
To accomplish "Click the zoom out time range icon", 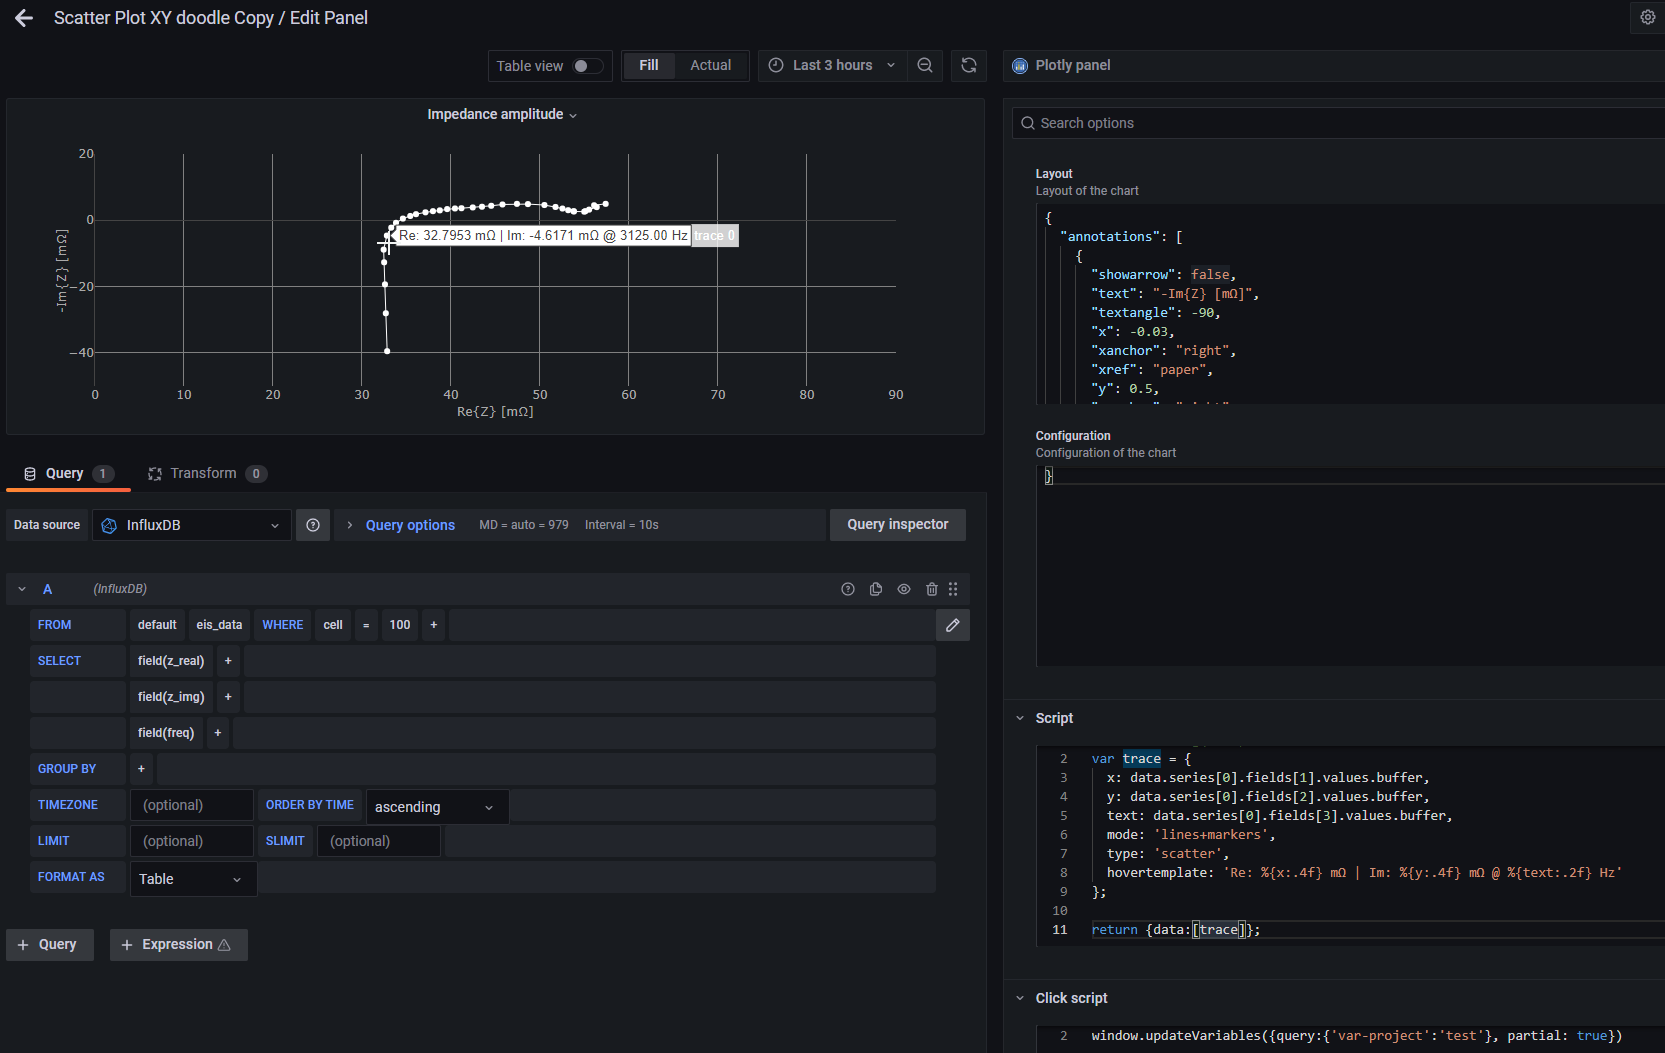I will pos(925,65).
